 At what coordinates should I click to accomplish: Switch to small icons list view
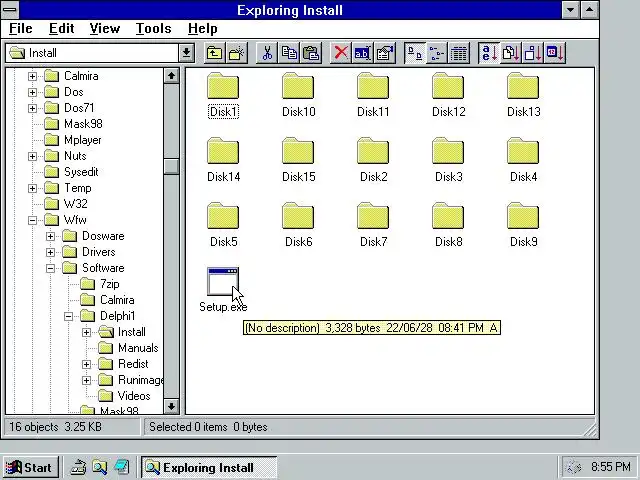point(437,53)
